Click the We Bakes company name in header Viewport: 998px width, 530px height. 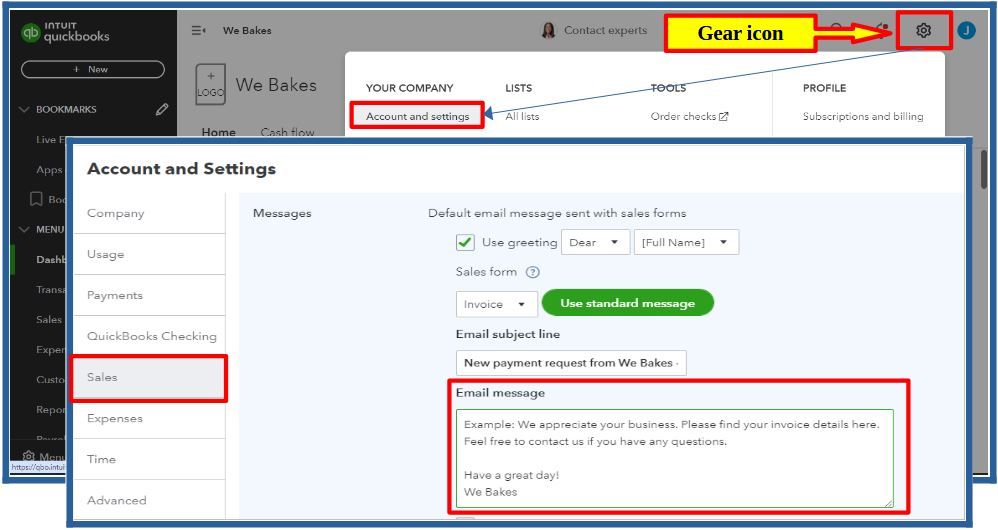coord(247,31)
